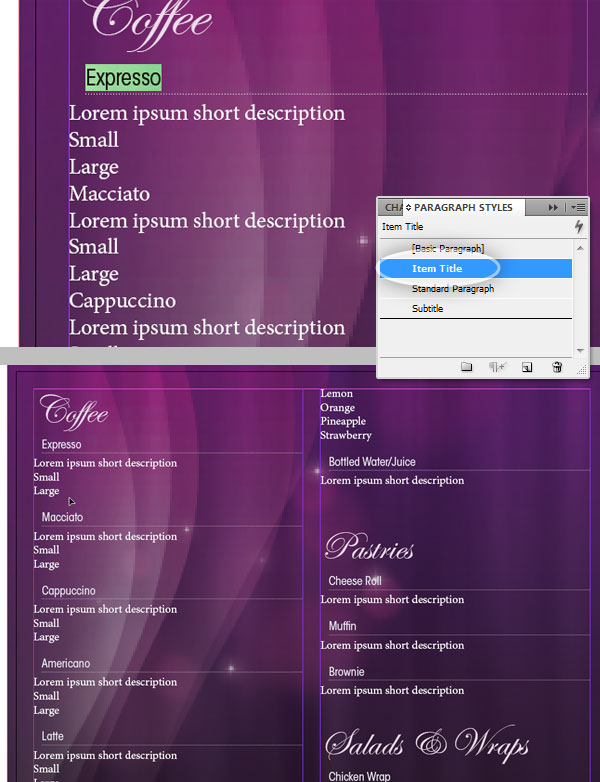Apply the Subtitle paragraph style
The image size is (600, 782).
coord(476,308)
